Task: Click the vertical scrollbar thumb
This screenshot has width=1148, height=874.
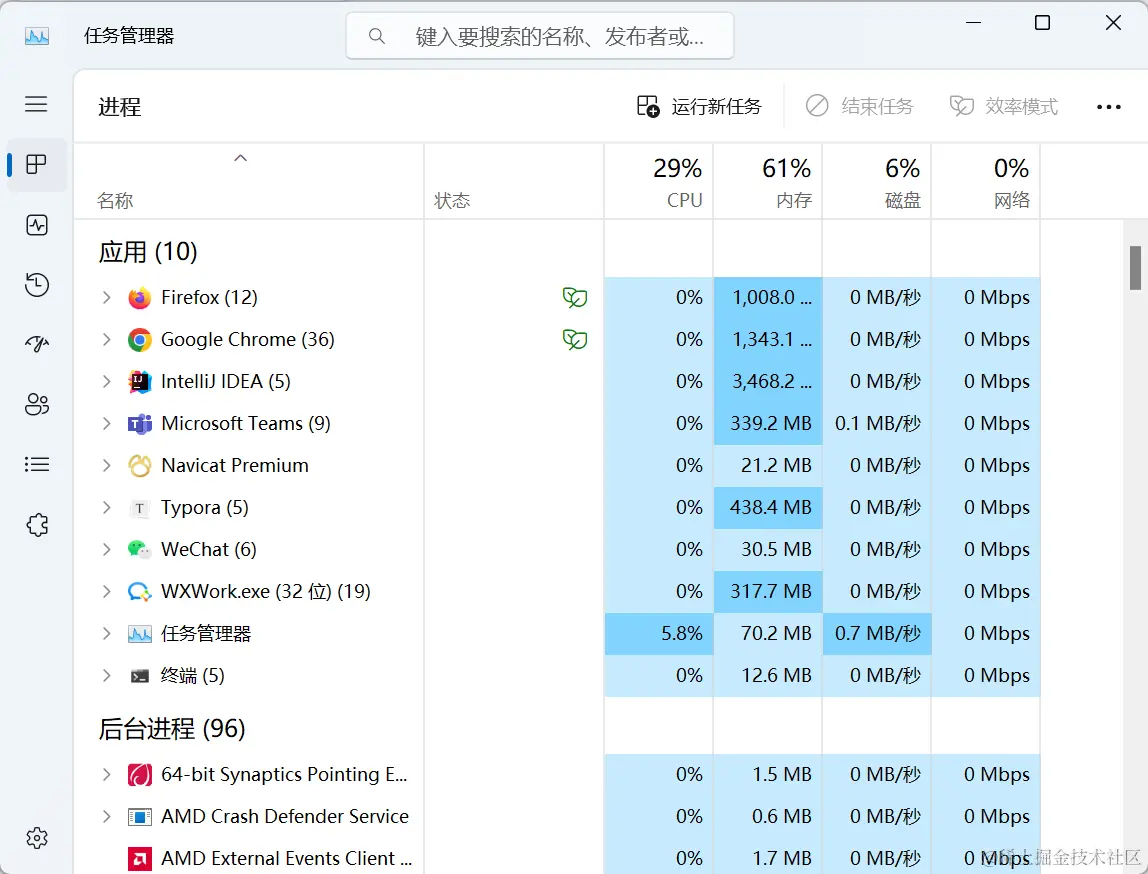Action: click(1135, 268)
